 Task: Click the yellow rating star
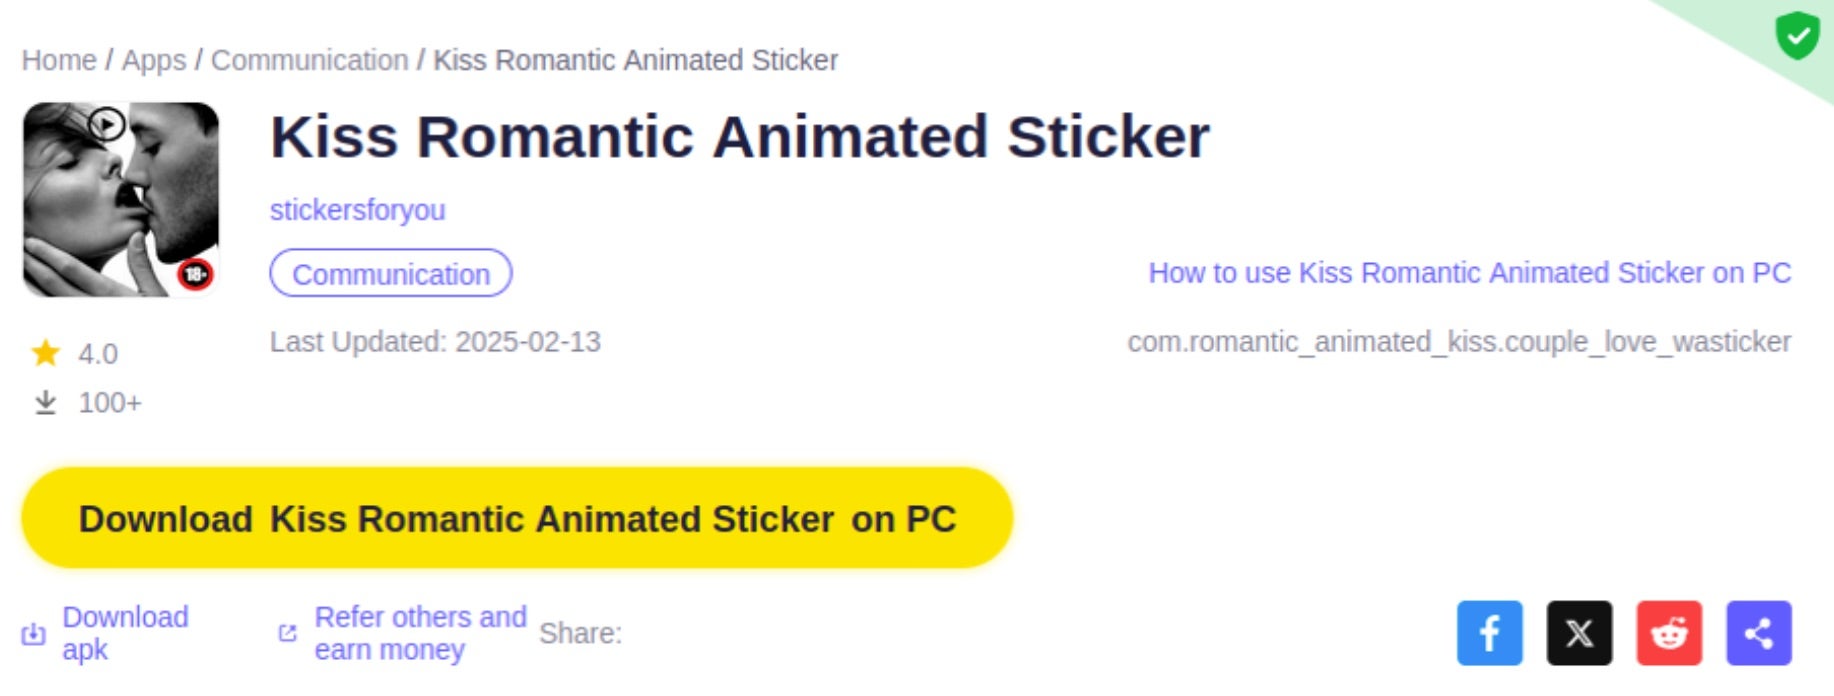[45, 353]
